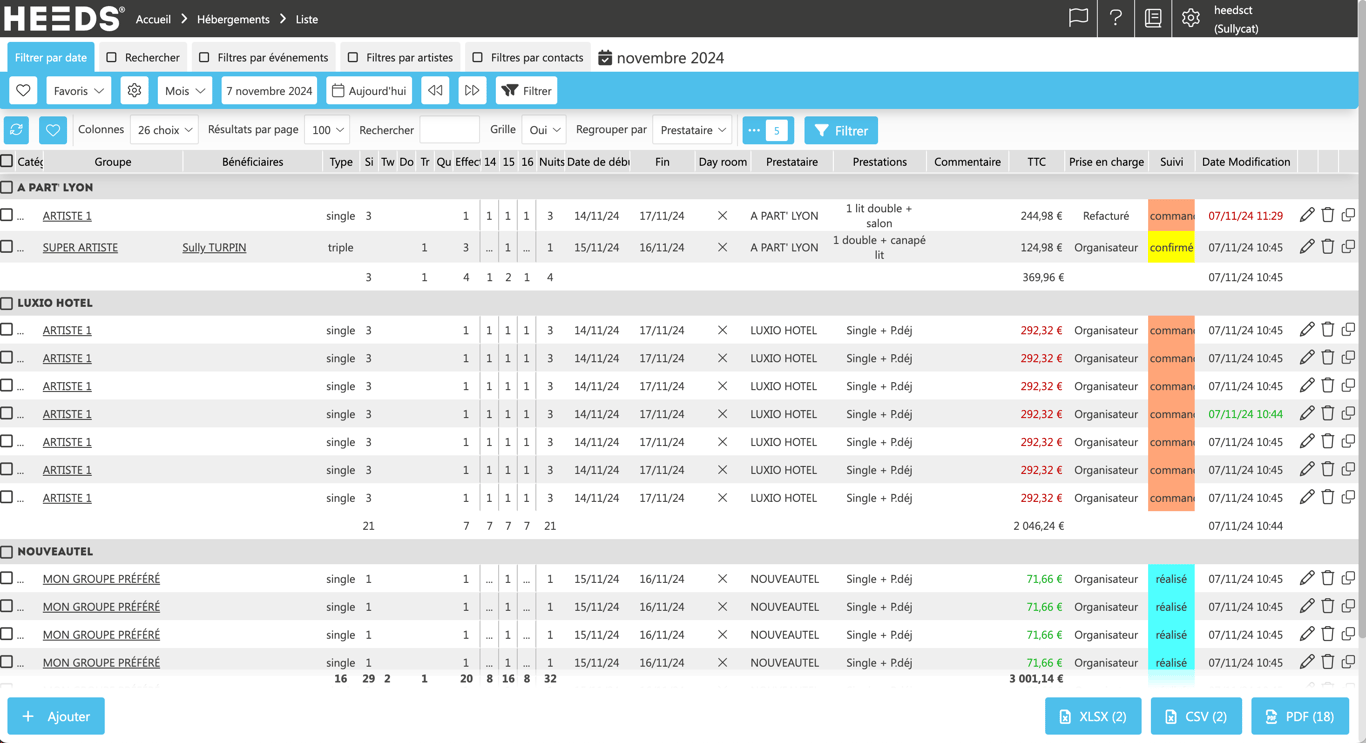Duplicate the SUPER ARTISTE row

pyautogui.click(x=1348, y=247)
